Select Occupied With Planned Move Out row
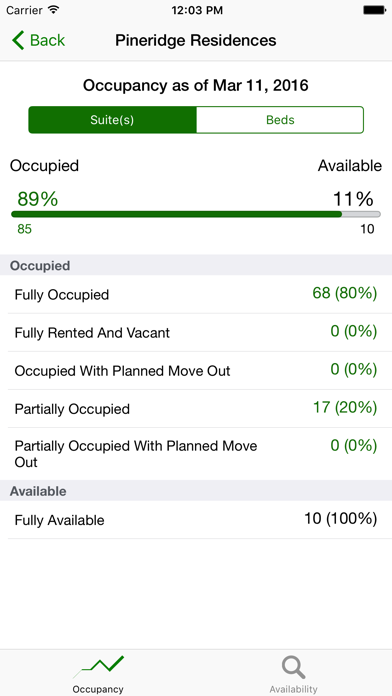The image size is (392, 696). 196,371
